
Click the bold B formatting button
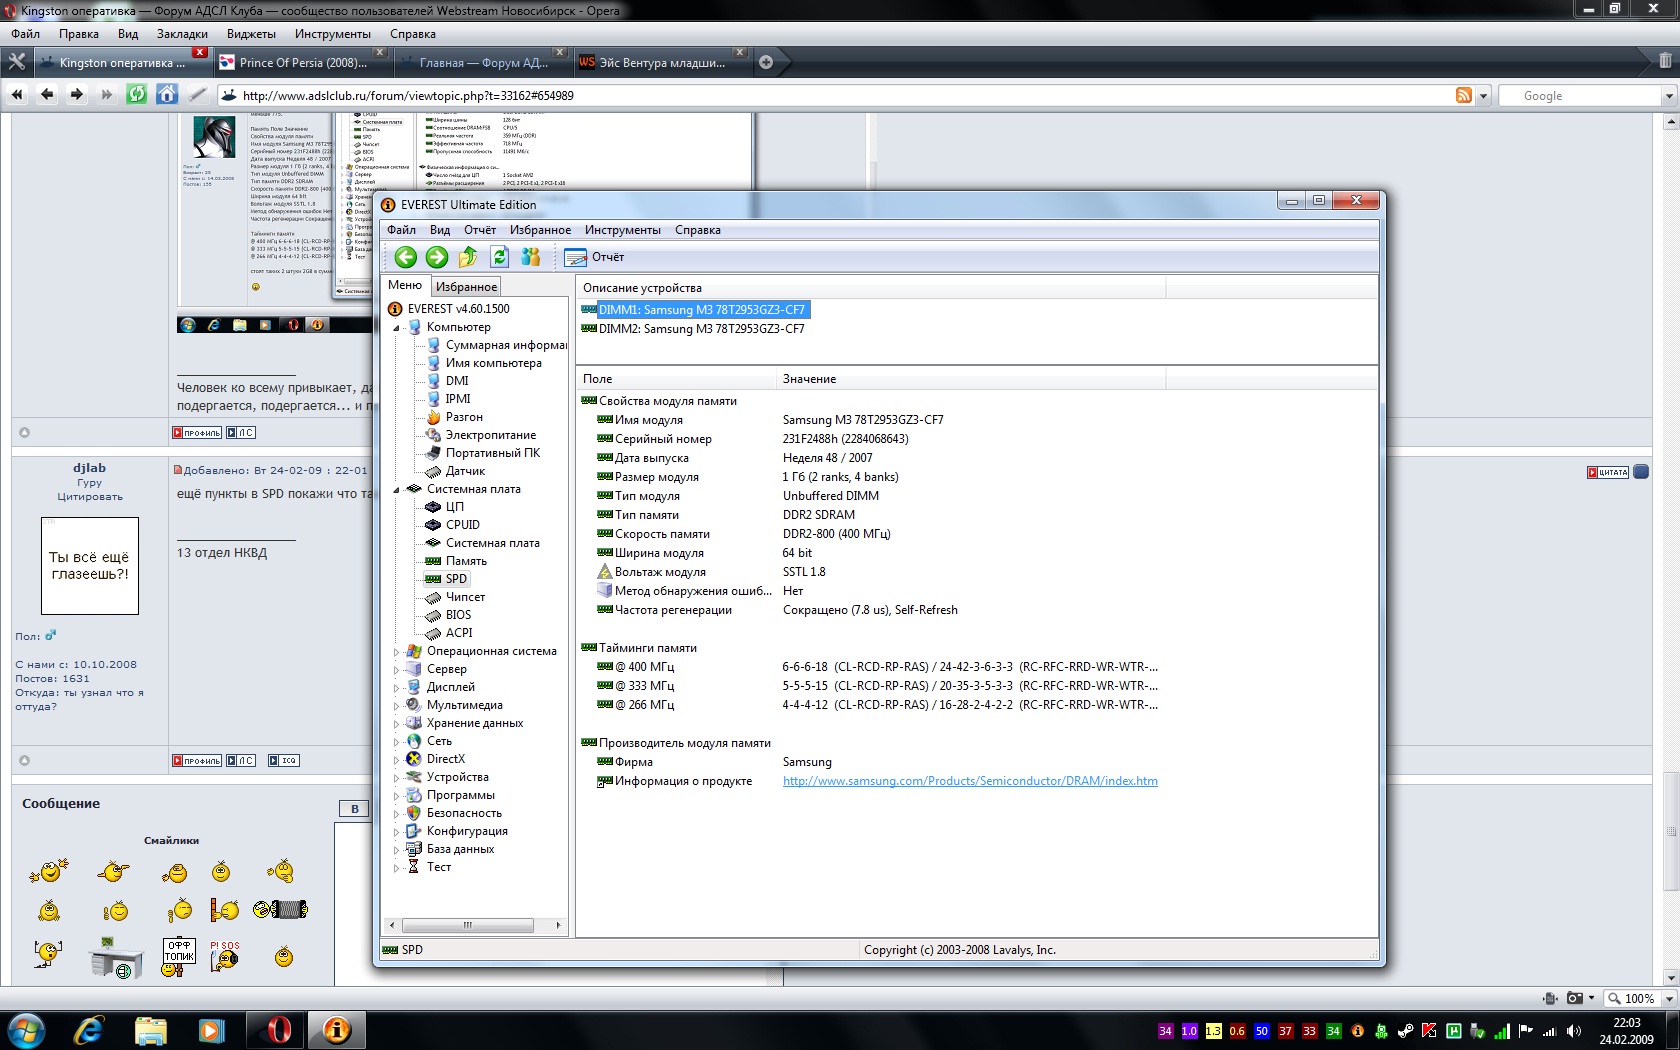tap(354, 809)
